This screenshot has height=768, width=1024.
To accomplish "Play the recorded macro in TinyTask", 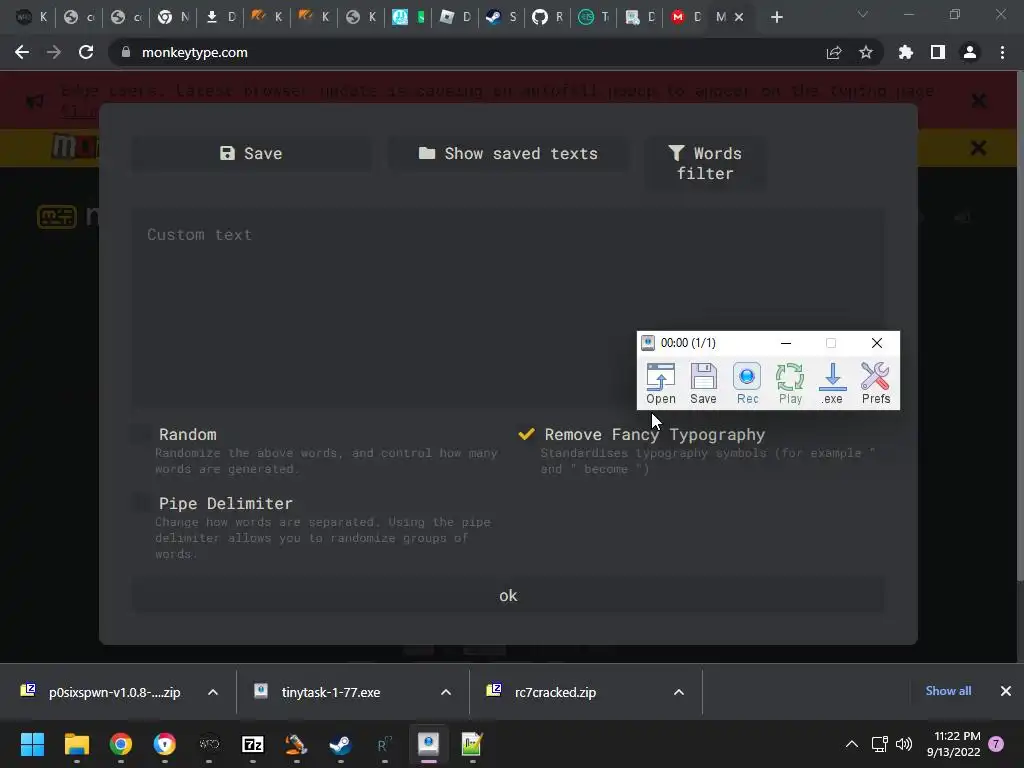I will pos(790,383).
